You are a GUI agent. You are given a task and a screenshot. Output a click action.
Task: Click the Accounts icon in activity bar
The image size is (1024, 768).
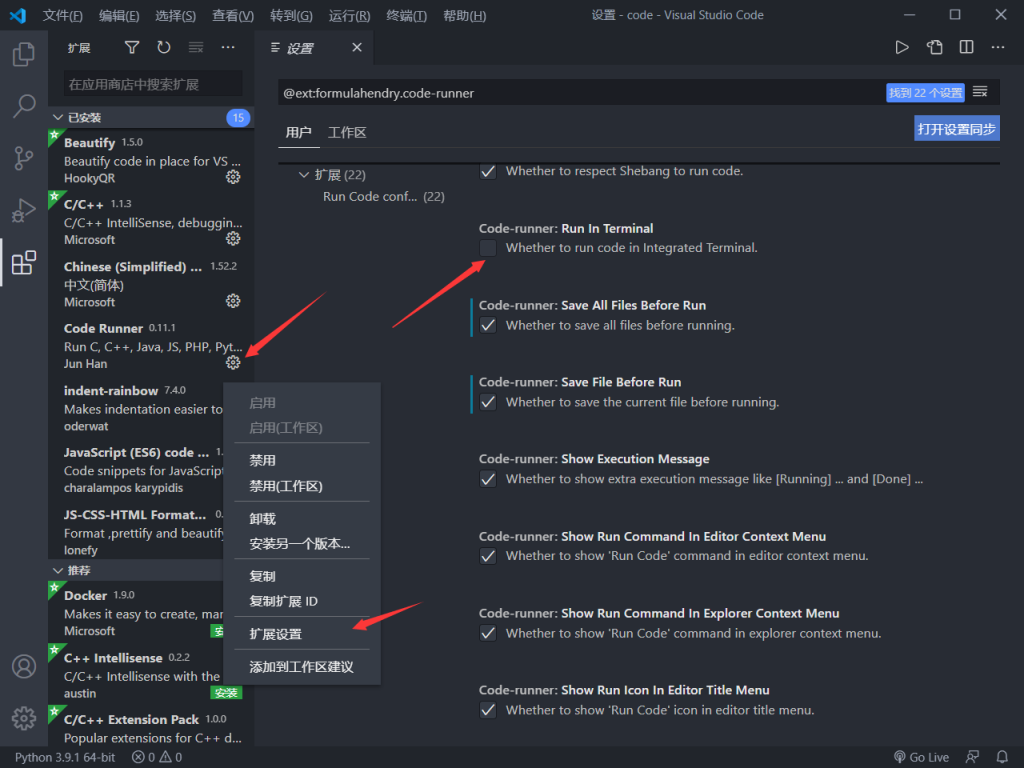coord(24,666)
